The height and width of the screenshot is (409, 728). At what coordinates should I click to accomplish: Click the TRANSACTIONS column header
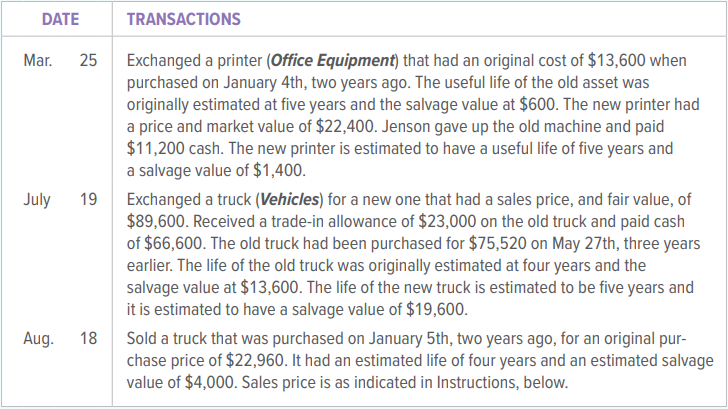coord(184,19)
